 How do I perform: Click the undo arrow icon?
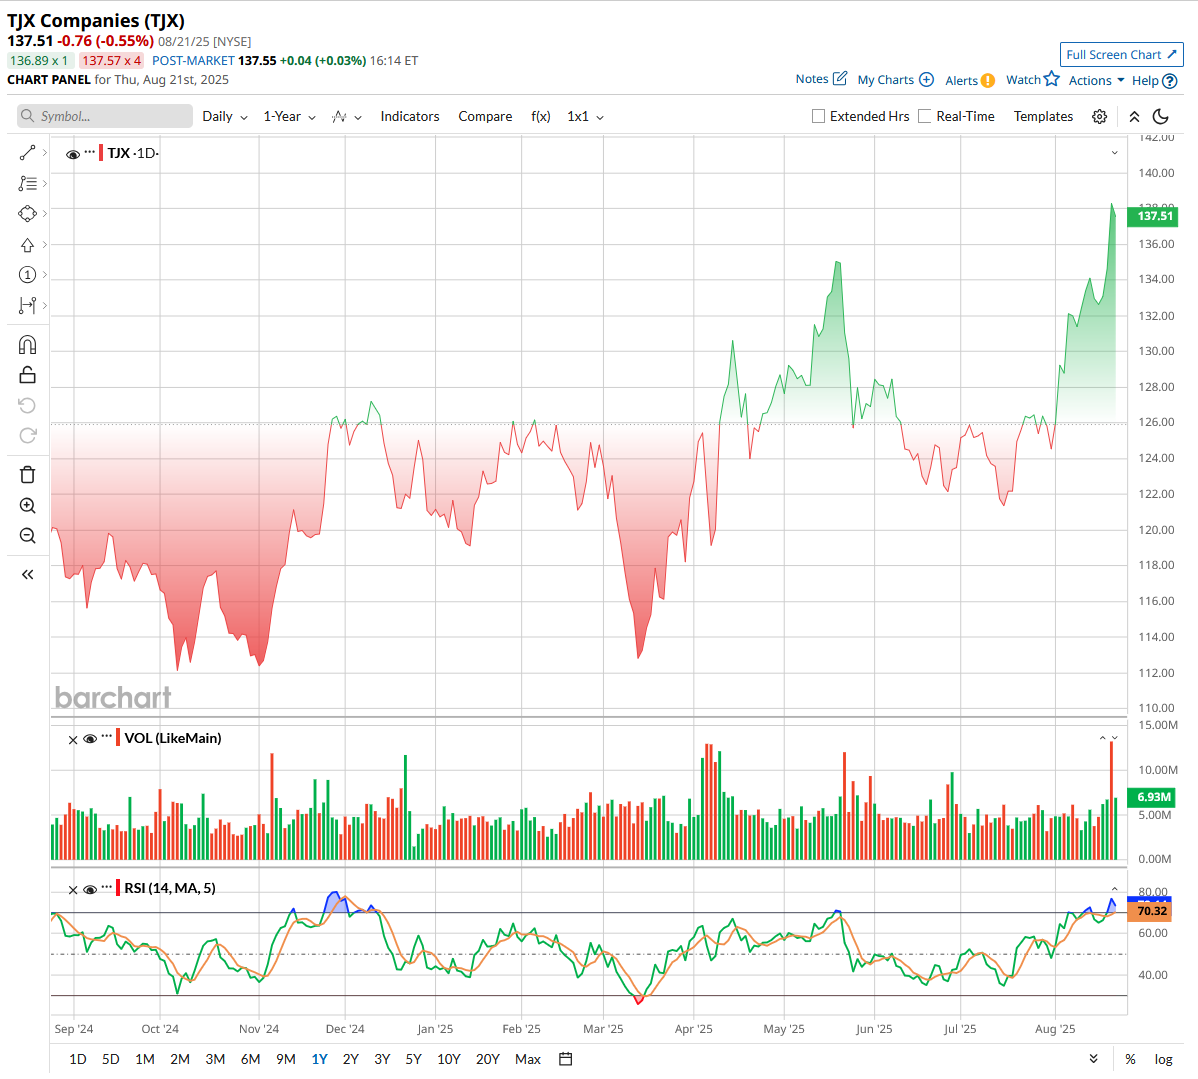click(x=28, y=405)
